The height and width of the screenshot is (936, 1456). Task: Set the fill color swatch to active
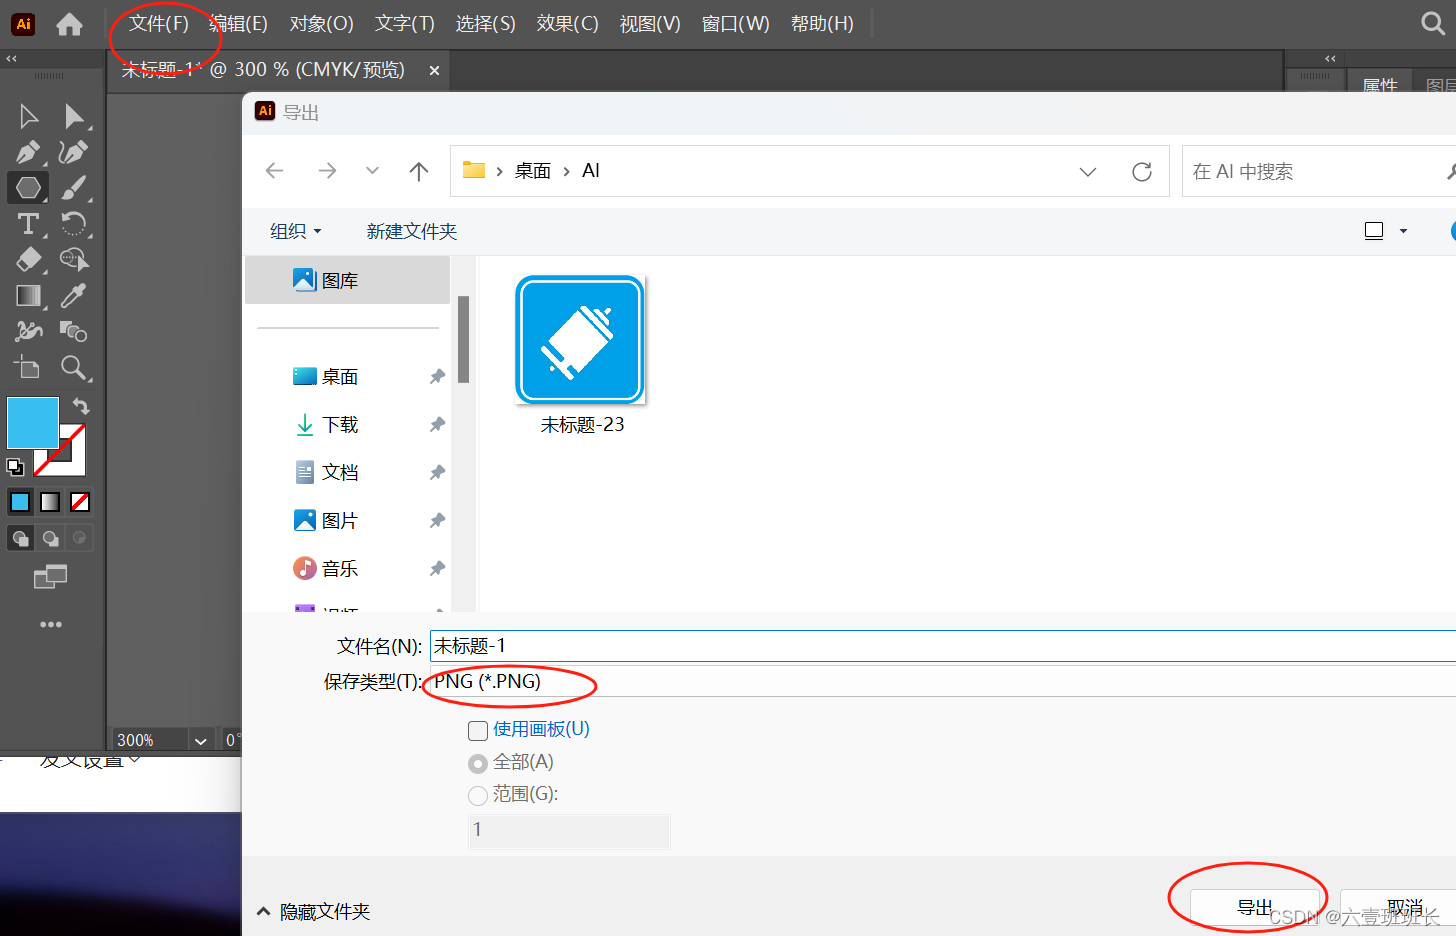point(32,423)
